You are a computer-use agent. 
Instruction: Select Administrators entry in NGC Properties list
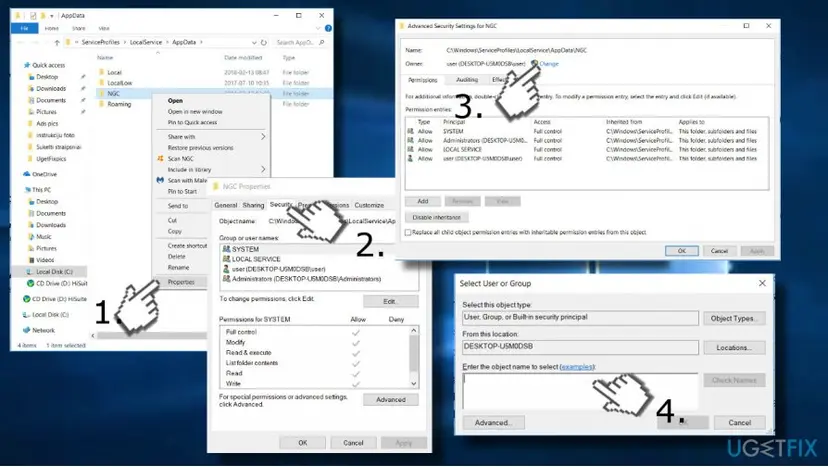point(306,279)
